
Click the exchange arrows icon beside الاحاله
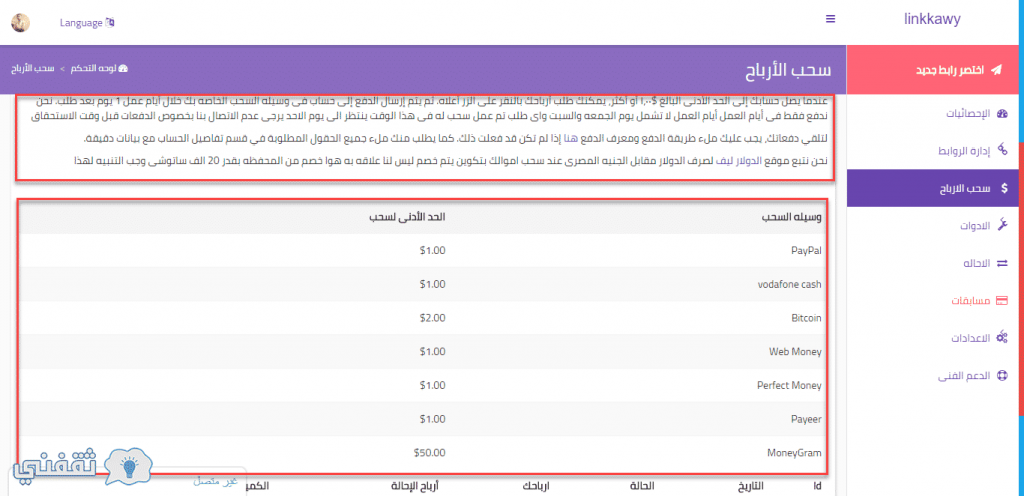click(1003, 264)
